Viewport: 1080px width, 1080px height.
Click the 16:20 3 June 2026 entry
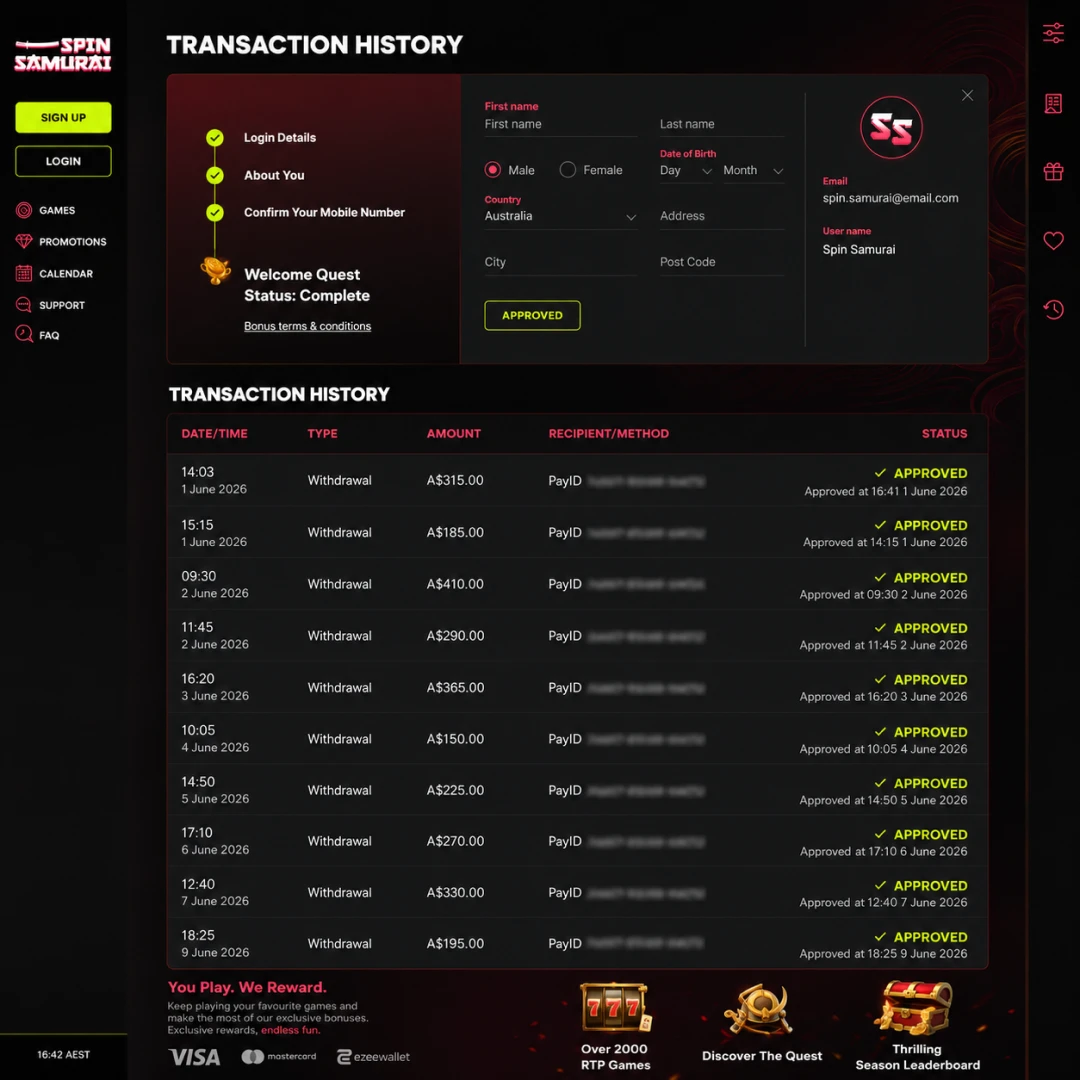pyautogui.click(x=215, y=687)
